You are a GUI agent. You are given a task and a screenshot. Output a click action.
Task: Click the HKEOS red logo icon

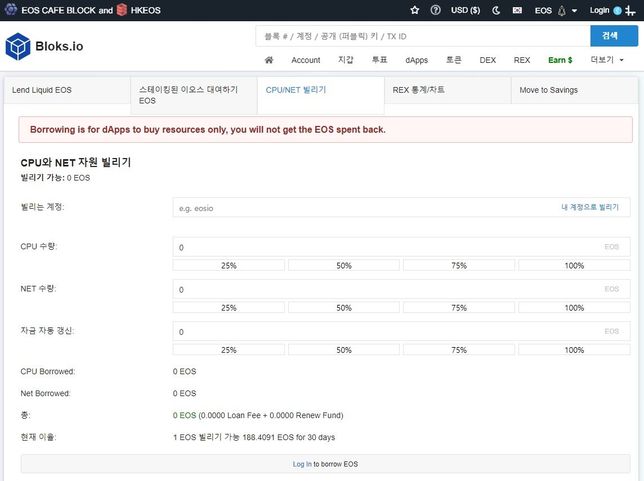point(122,10)
